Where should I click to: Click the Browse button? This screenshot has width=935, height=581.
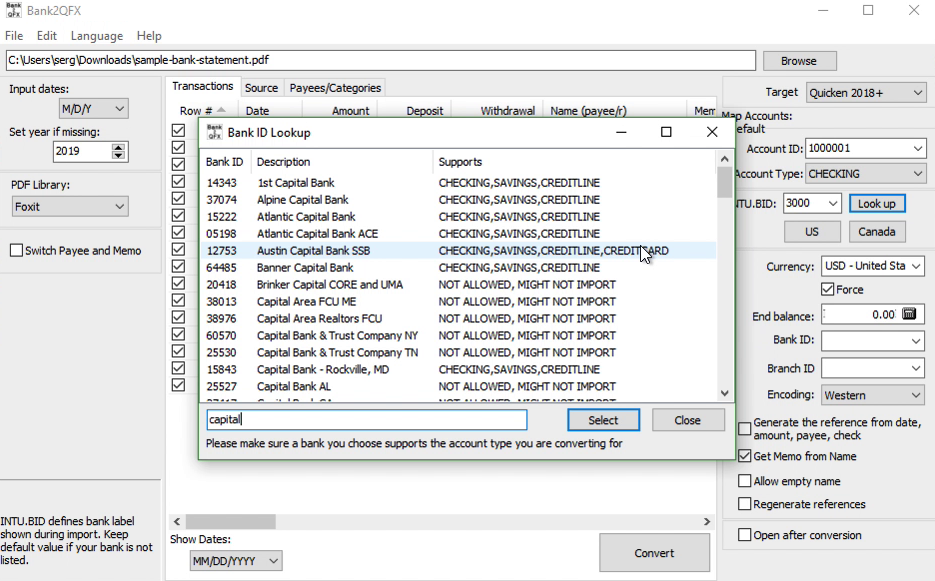point(799,61)
